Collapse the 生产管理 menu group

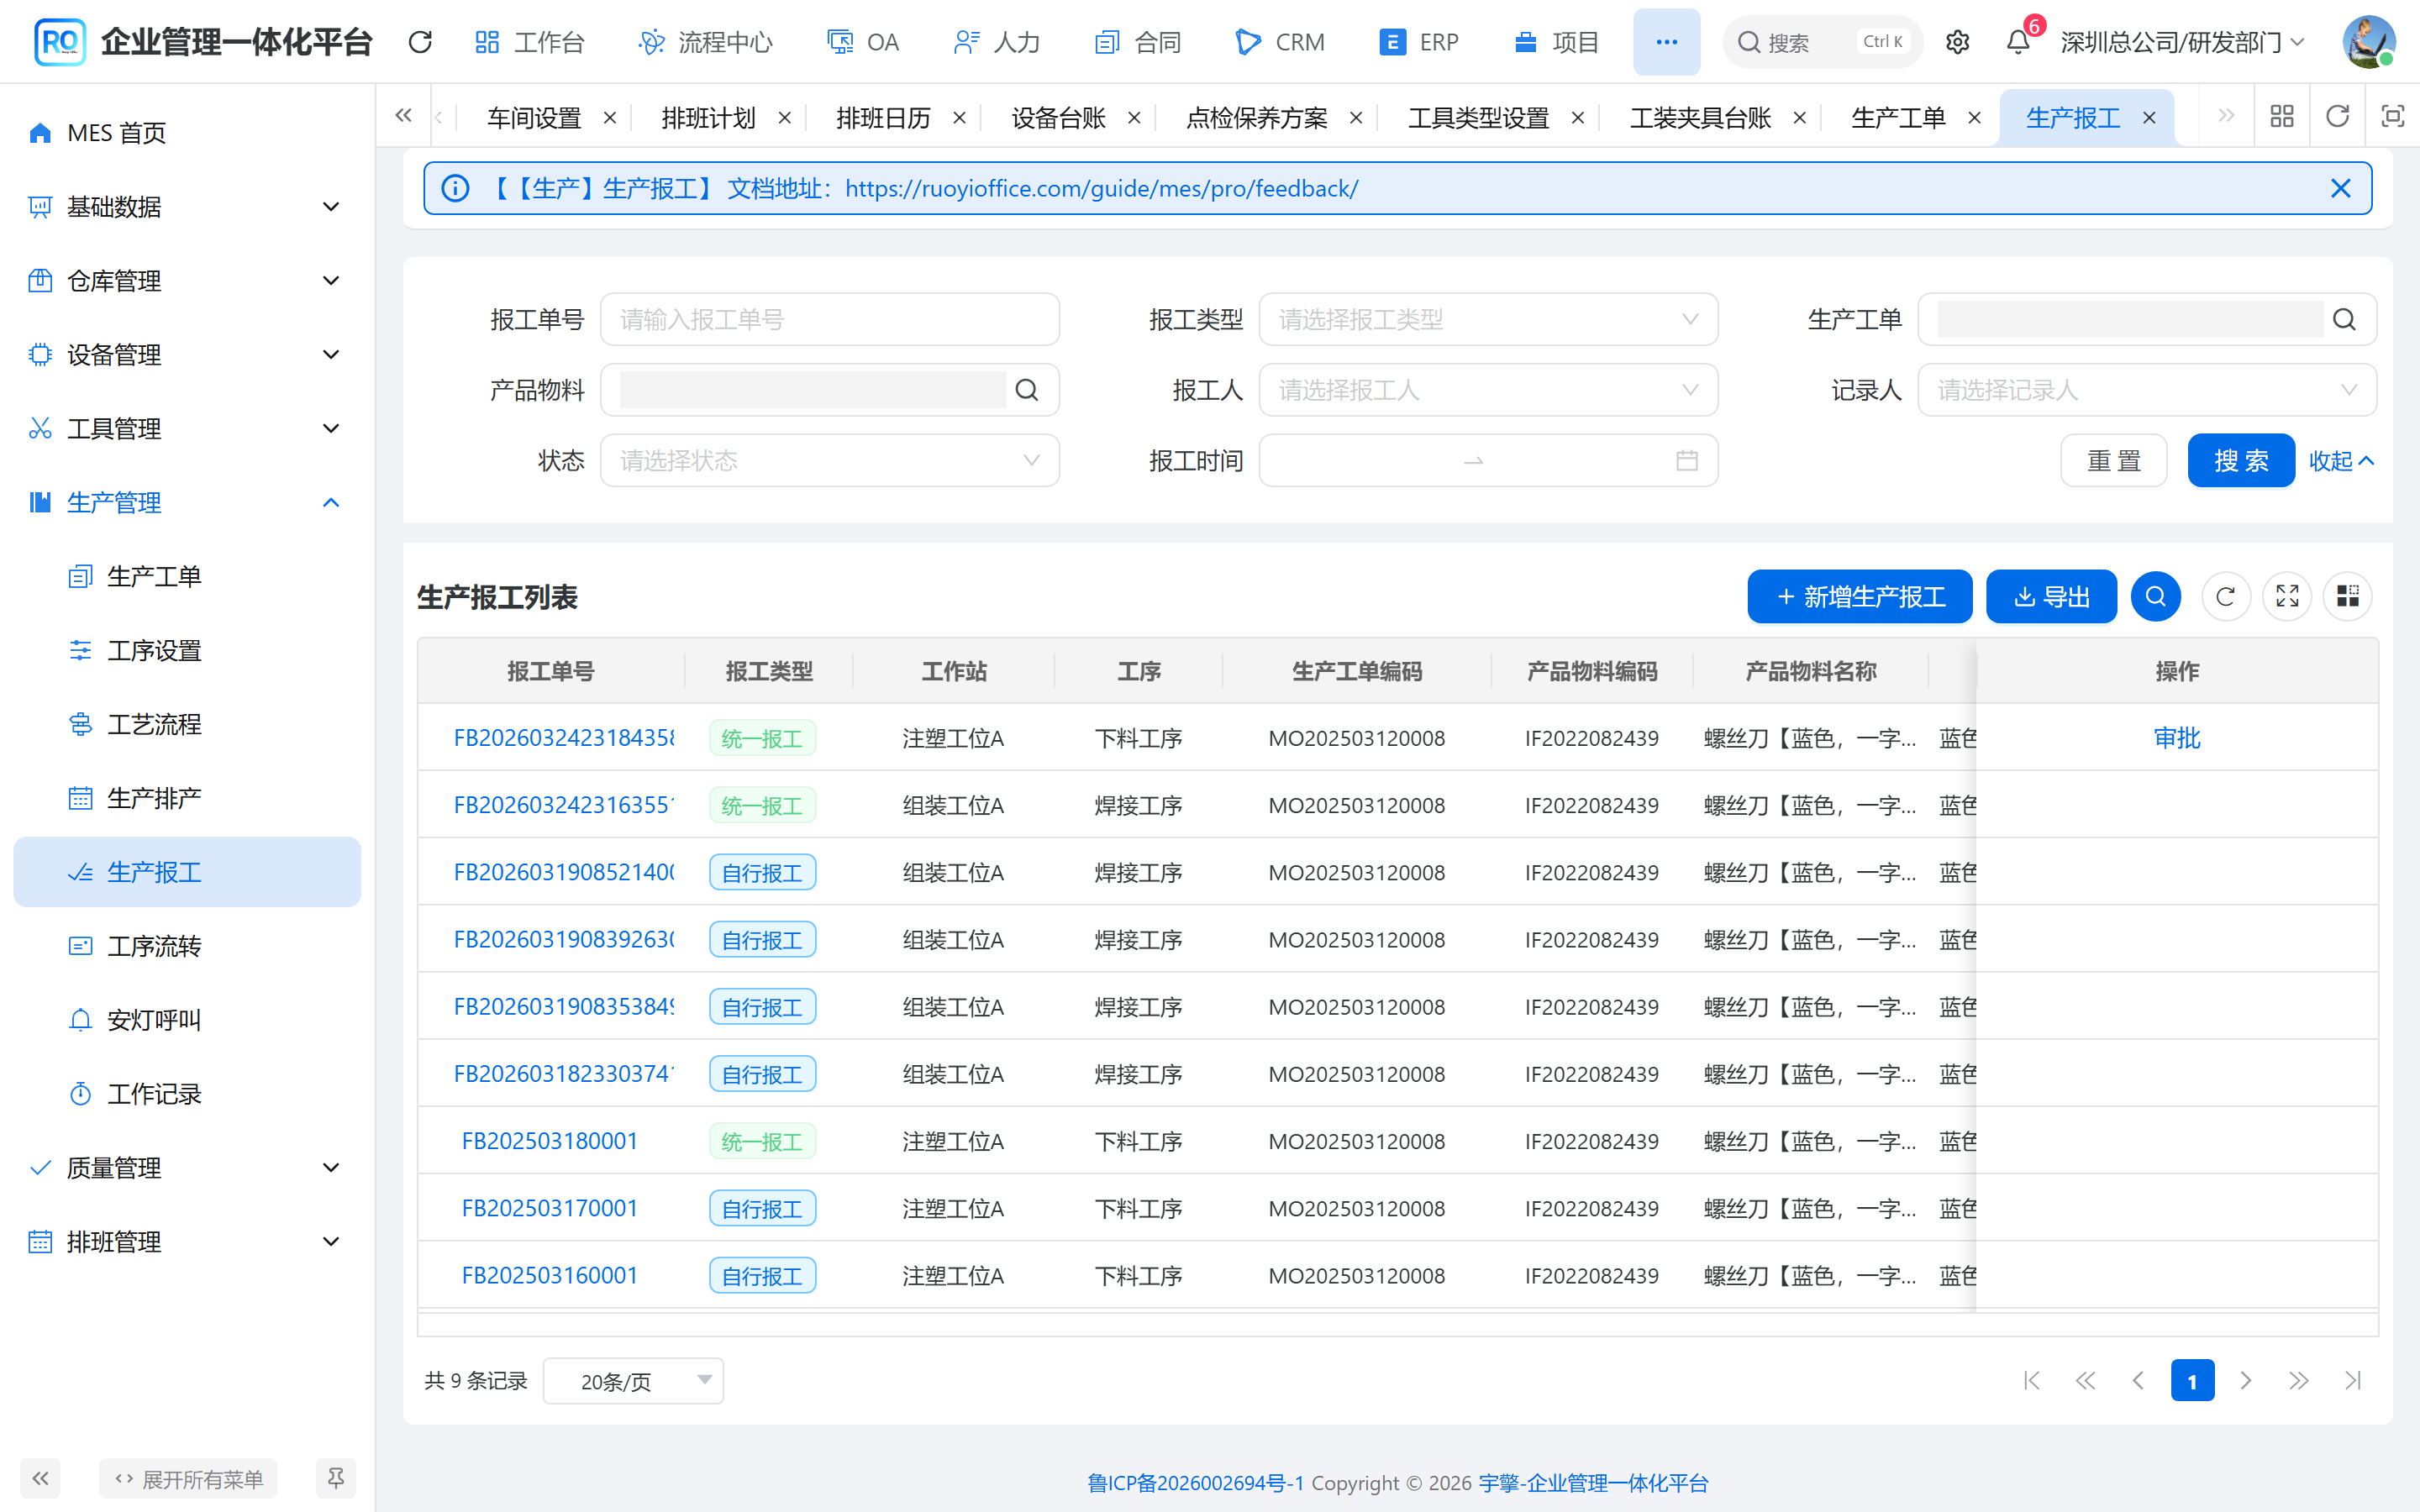187,503
